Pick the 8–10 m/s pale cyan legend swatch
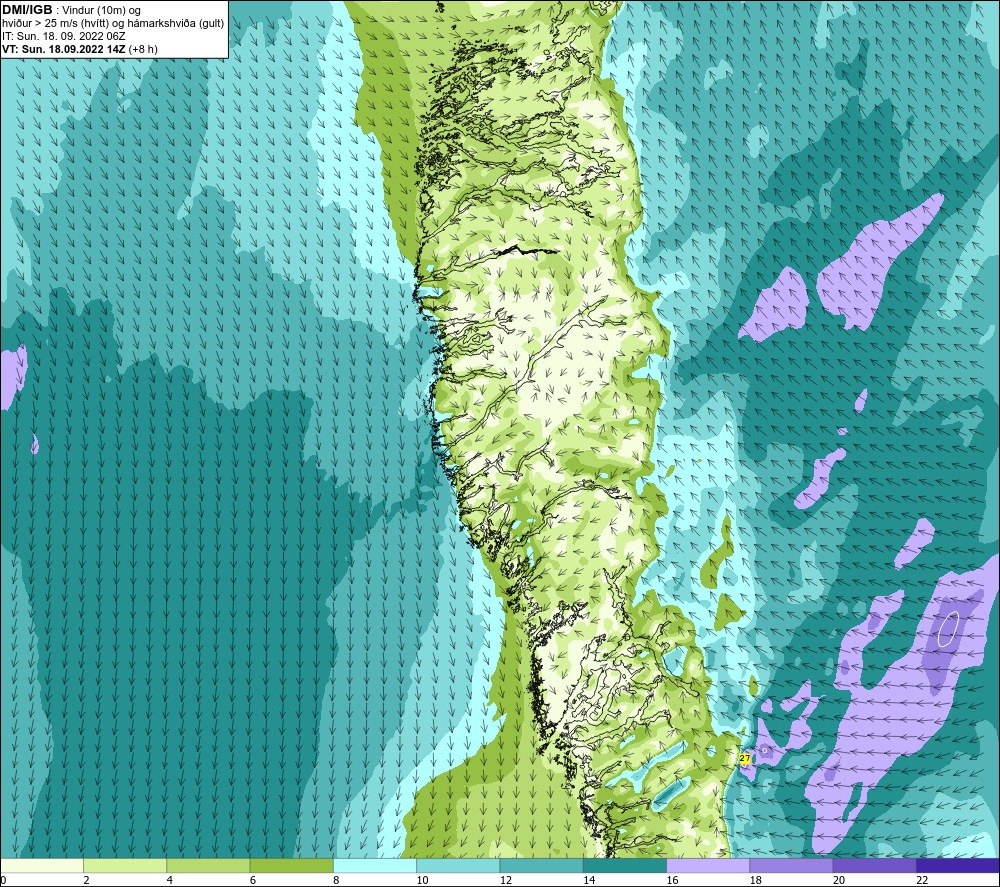 [375, 865]
